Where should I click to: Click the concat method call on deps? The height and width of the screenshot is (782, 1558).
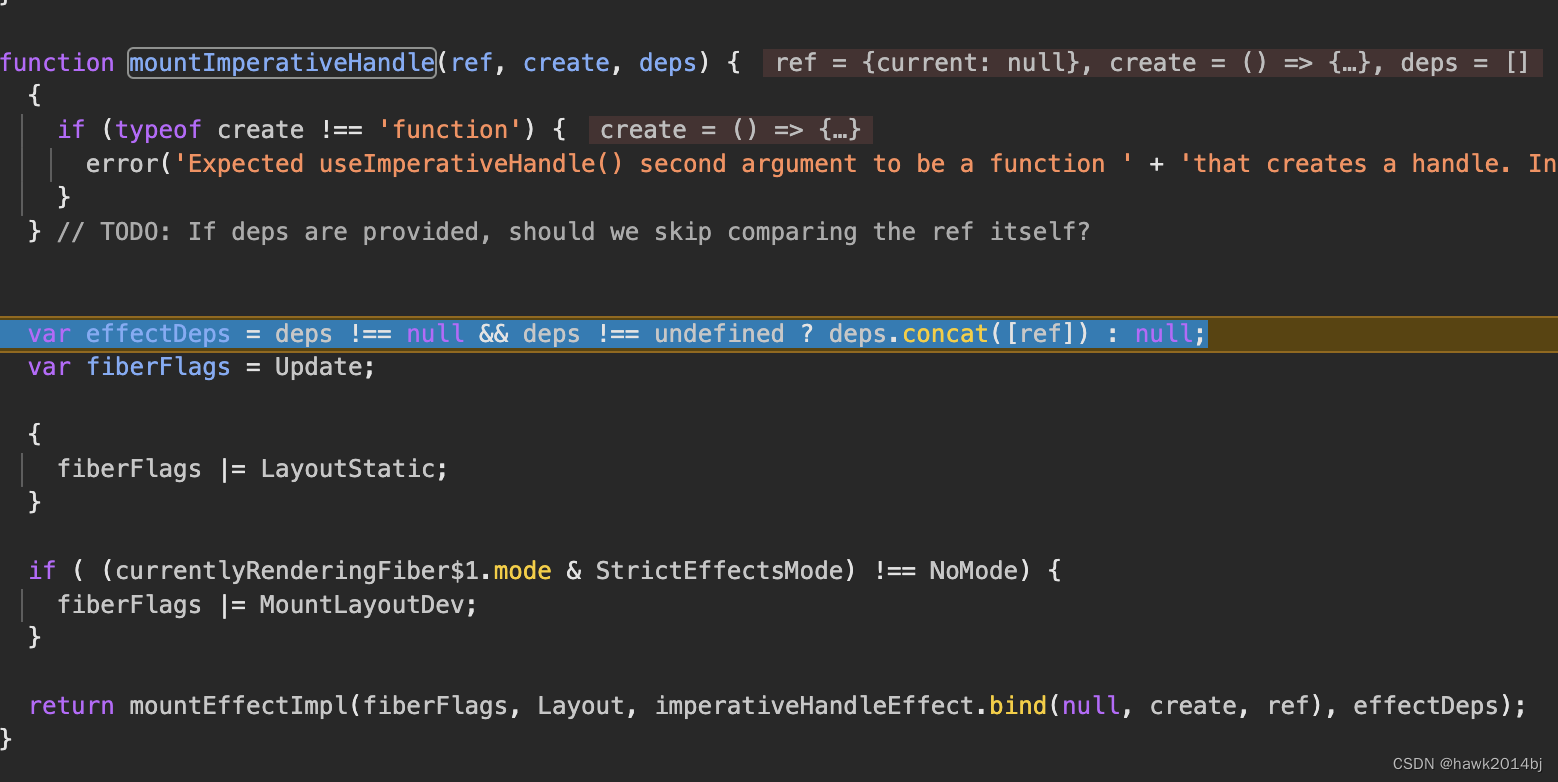pos(945,333)
